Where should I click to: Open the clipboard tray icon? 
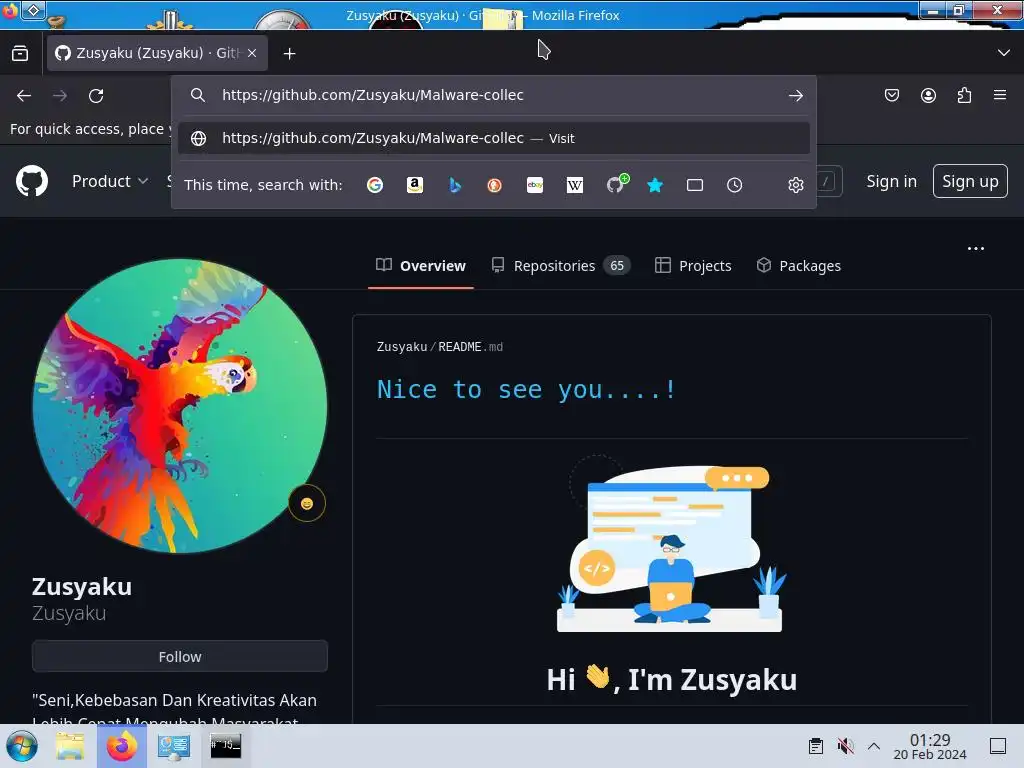click(x=816, y=746)
